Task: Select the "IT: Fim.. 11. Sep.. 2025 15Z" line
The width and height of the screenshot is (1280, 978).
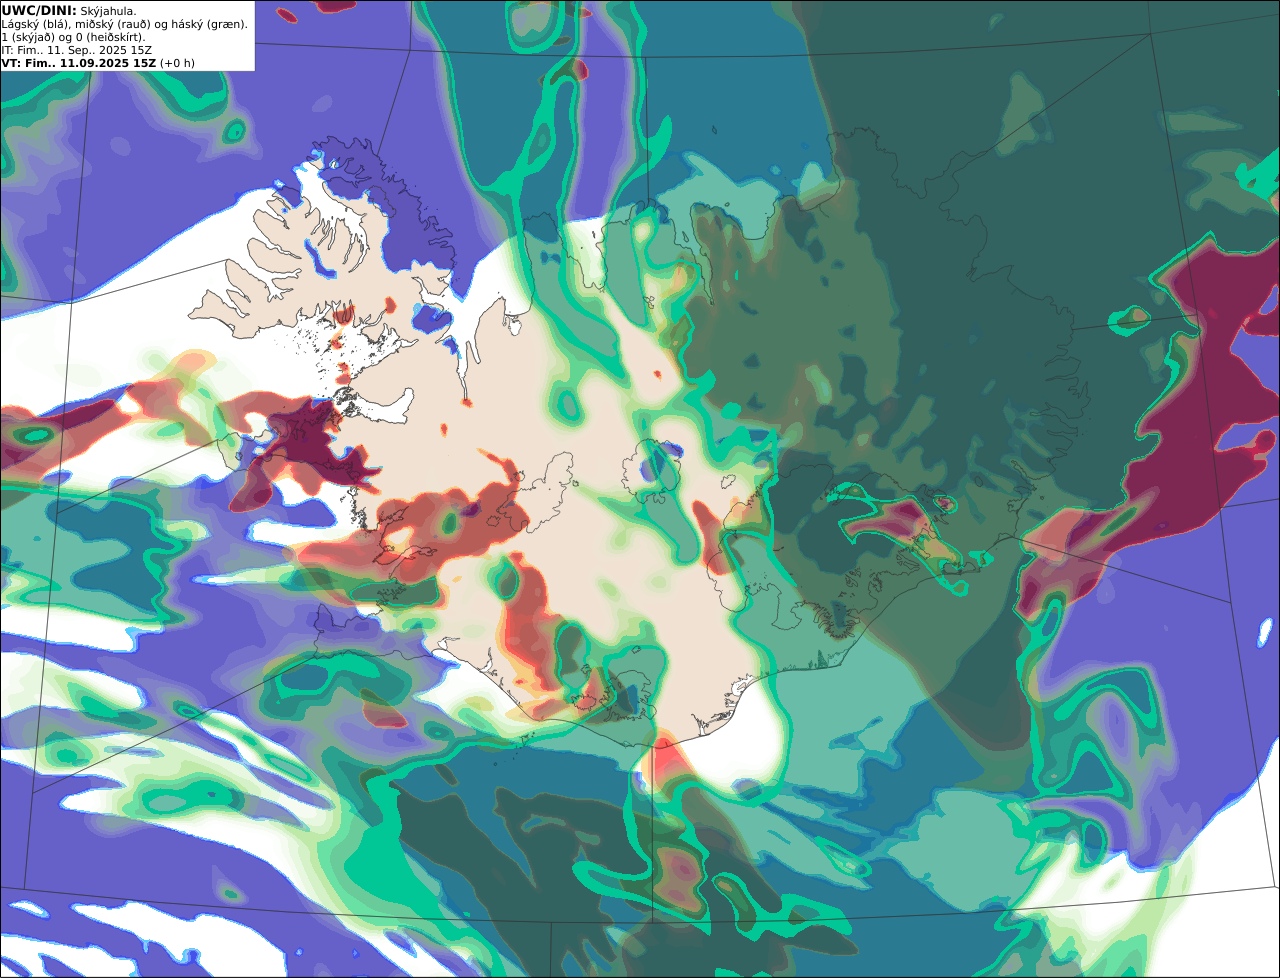Action: pyautogui.click(x=76, y=50)
